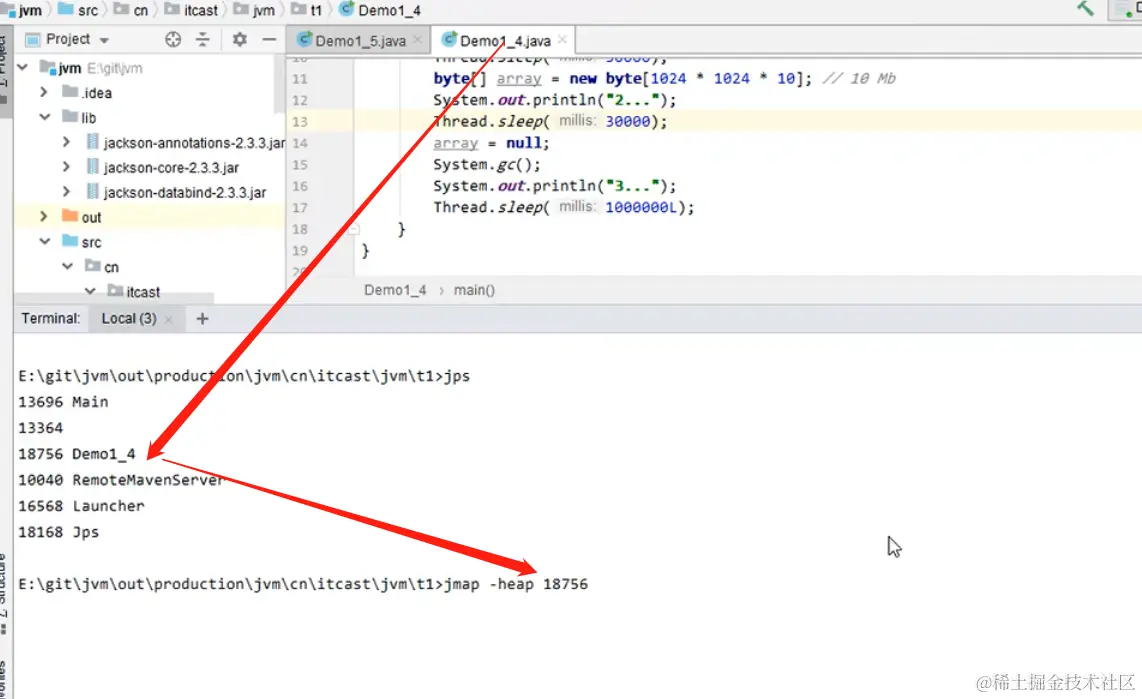Open the Project view dropdown
This screenshot has height=699, width=1142.
click(104, 40)
